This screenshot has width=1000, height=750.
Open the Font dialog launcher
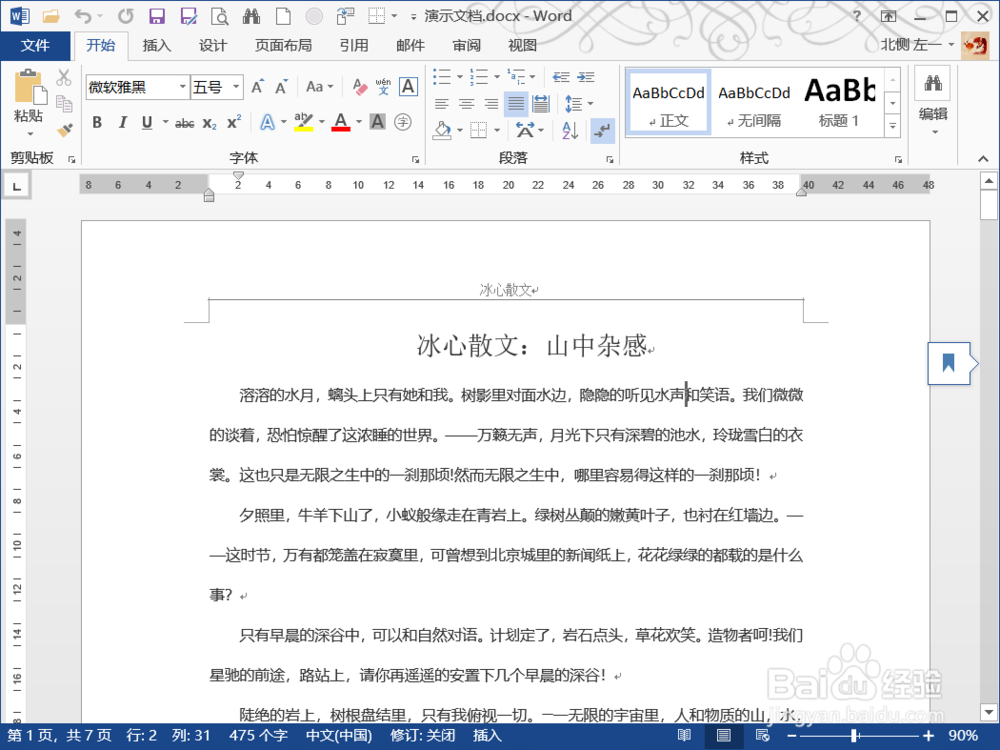pos(415,159)
